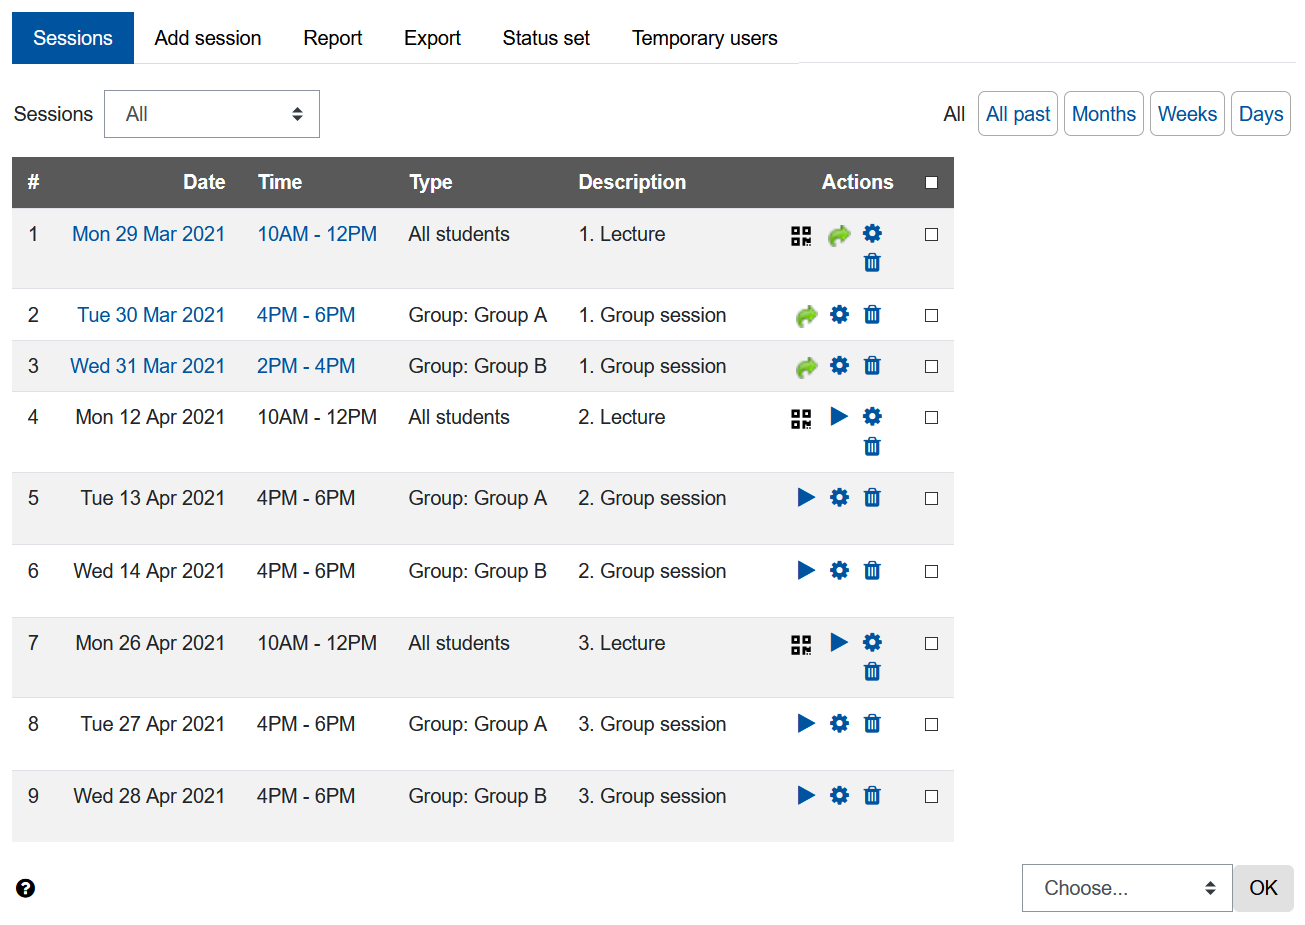The image size is (1305, 925).
Task: Edit settings for the Mon 12 Apr lecture session
Action: click(x=872, y=417)
